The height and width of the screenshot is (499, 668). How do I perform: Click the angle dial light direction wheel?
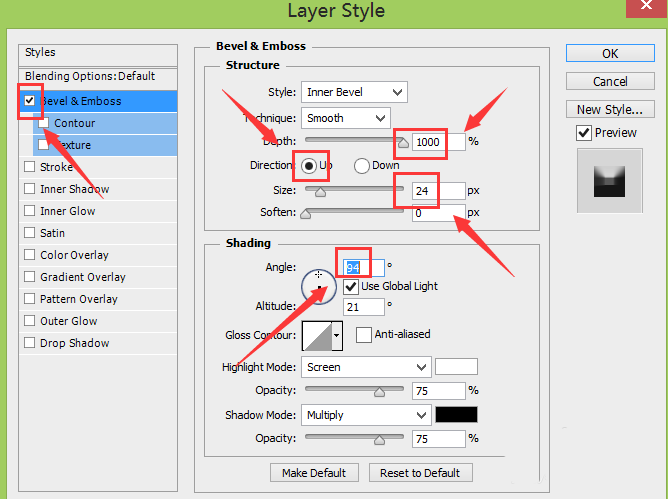click(319, 286)
